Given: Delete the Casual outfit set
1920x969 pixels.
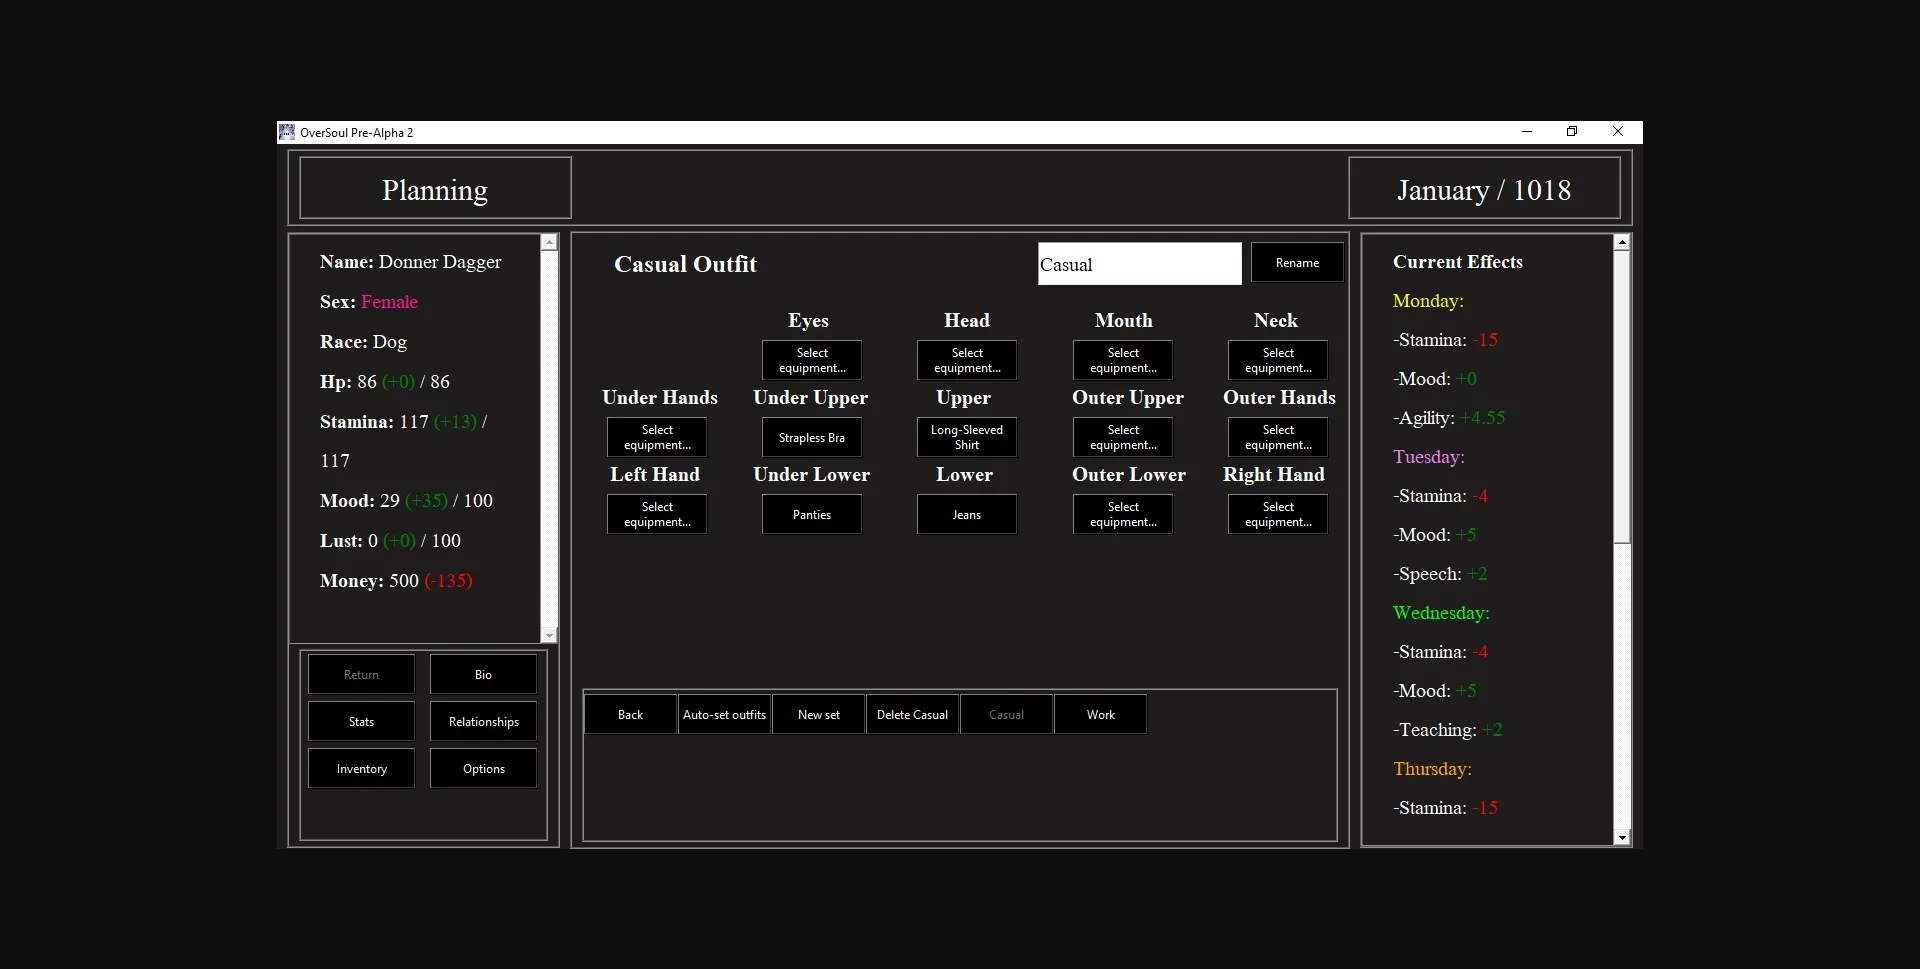Looking at the screenshot, I should coord(912,714).
